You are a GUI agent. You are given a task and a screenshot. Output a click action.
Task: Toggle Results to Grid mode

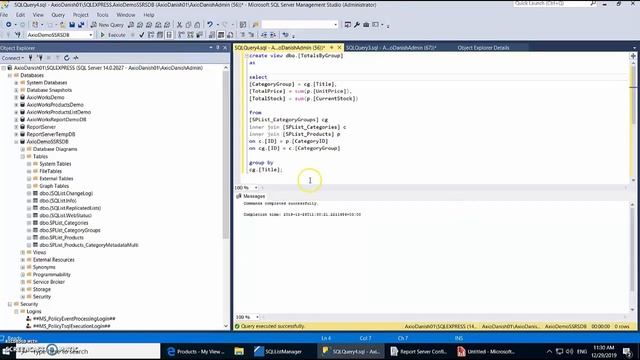coord(221,35)
